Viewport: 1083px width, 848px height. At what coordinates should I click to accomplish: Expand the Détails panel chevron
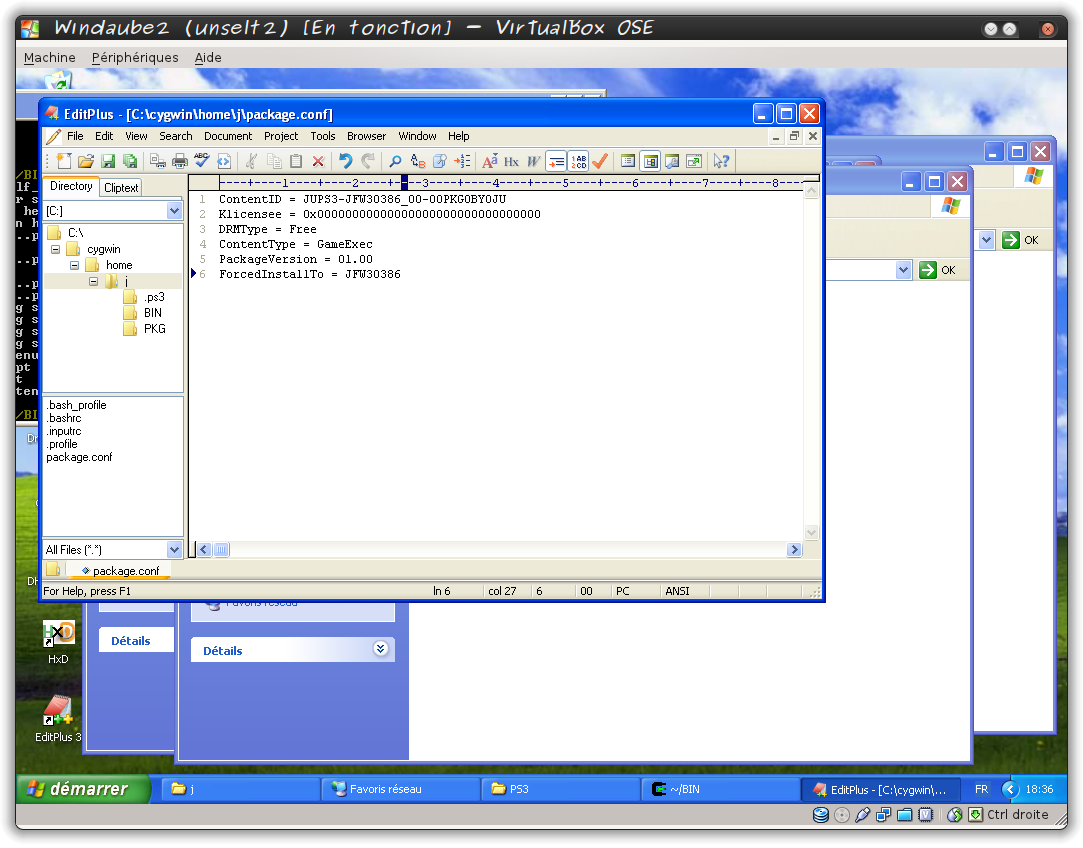point(381,648)
